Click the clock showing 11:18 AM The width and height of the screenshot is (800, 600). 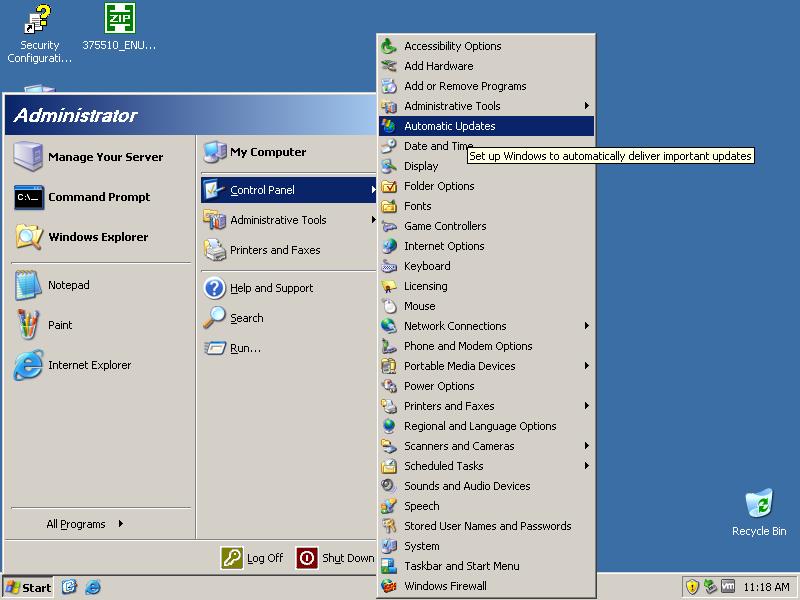(x=767, y=587)
